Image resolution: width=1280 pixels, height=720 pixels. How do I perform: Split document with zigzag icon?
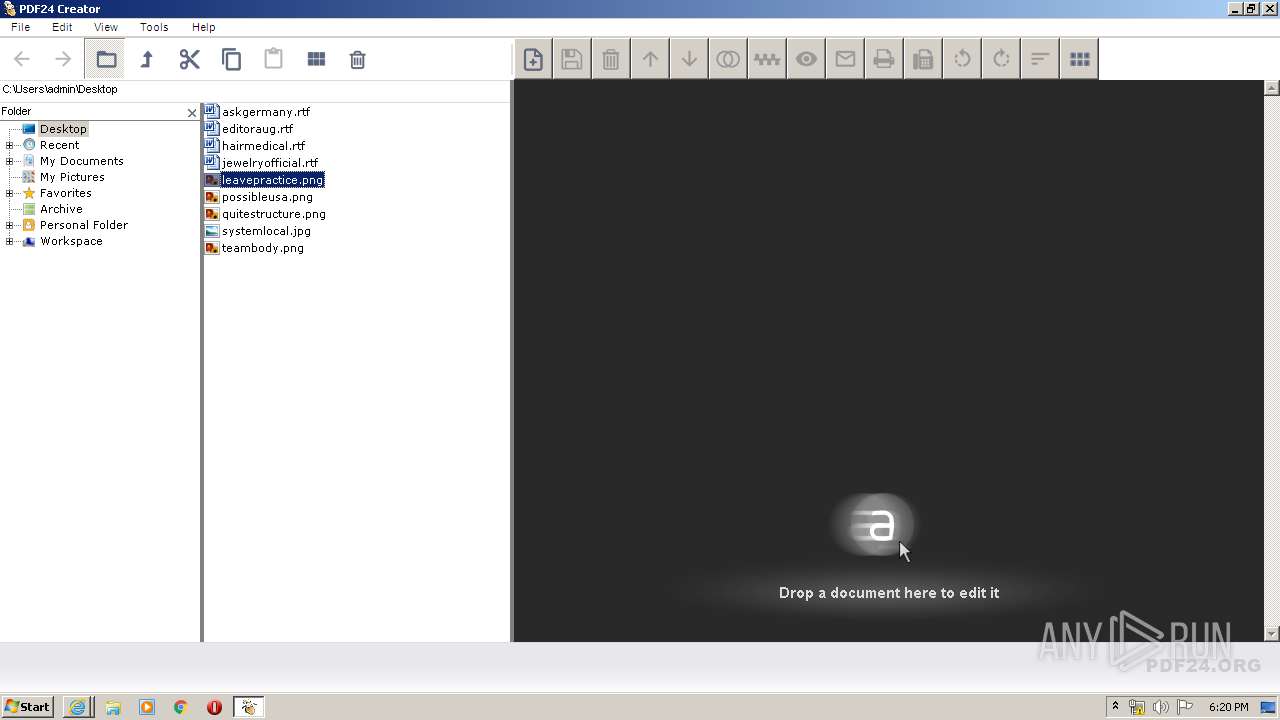click(767, 60)
